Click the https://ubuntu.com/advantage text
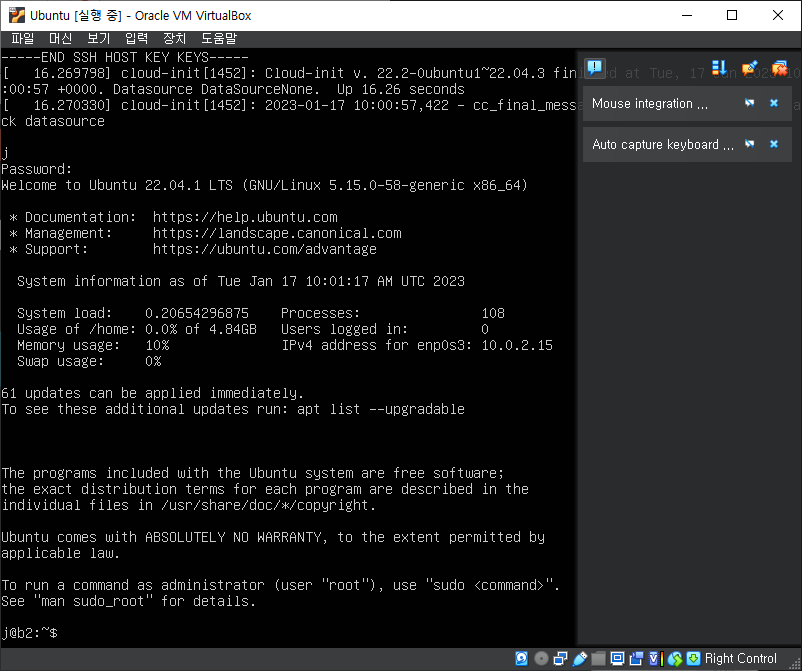The width and height of the screenshot is (802, 671). pyautogui.click(x=265, y=249)
